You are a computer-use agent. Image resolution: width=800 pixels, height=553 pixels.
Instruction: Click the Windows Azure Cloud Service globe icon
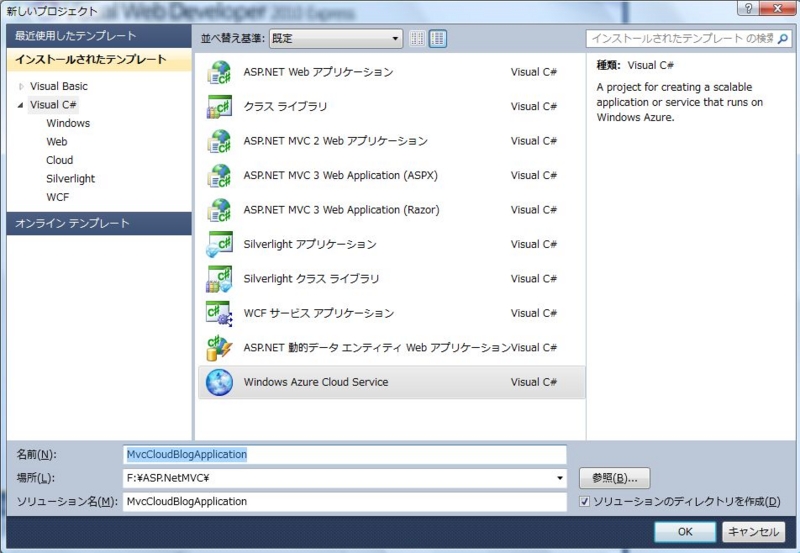(x=219, y=382)
